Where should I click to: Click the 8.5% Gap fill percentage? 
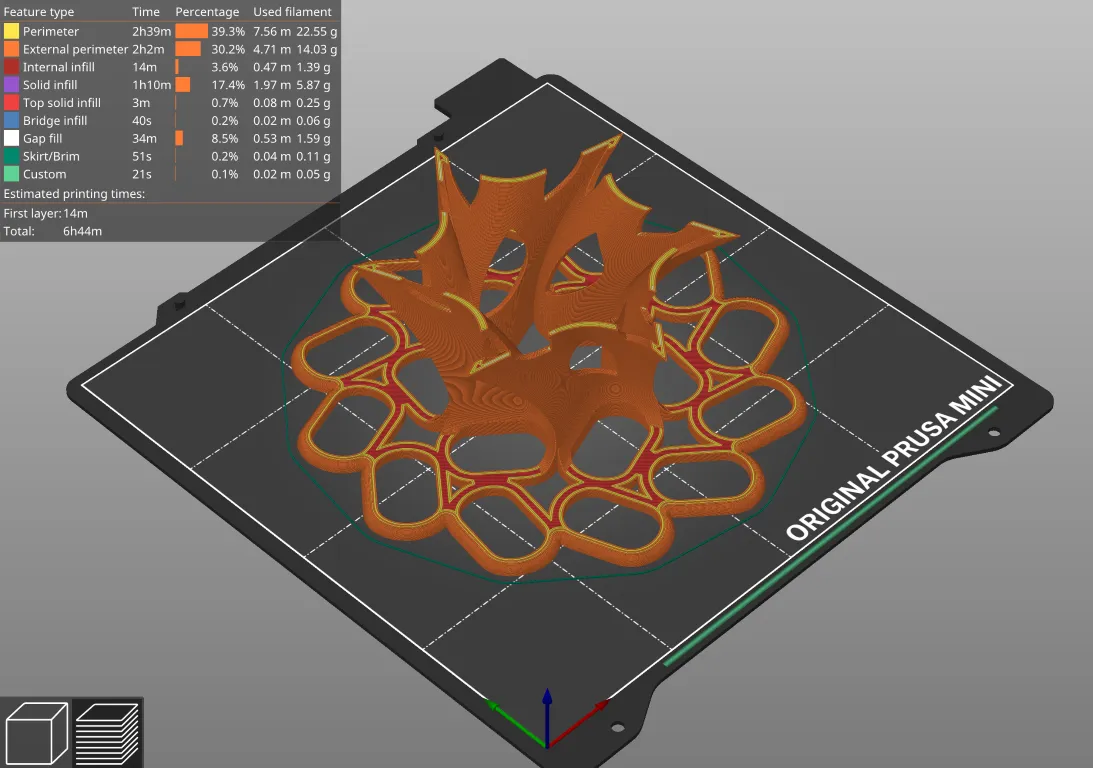point(224,139)
